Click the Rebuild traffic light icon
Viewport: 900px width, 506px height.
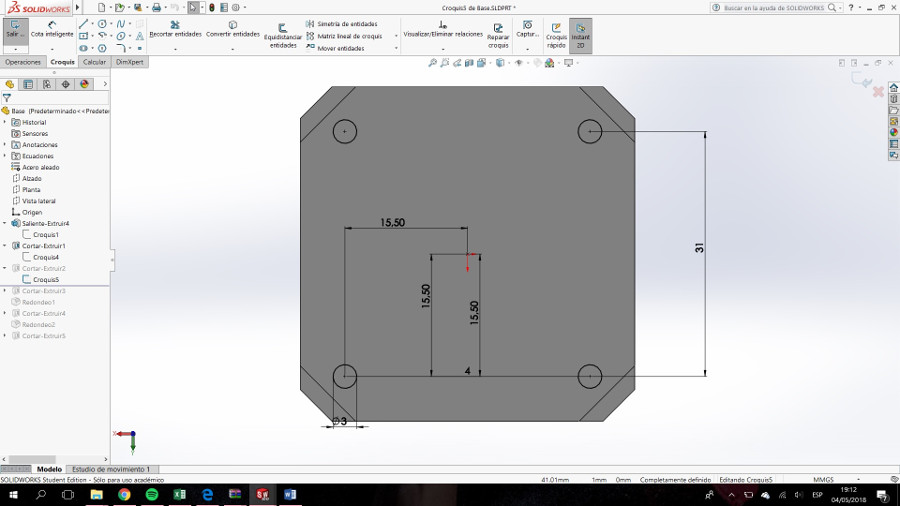click(x=212, y=7)
